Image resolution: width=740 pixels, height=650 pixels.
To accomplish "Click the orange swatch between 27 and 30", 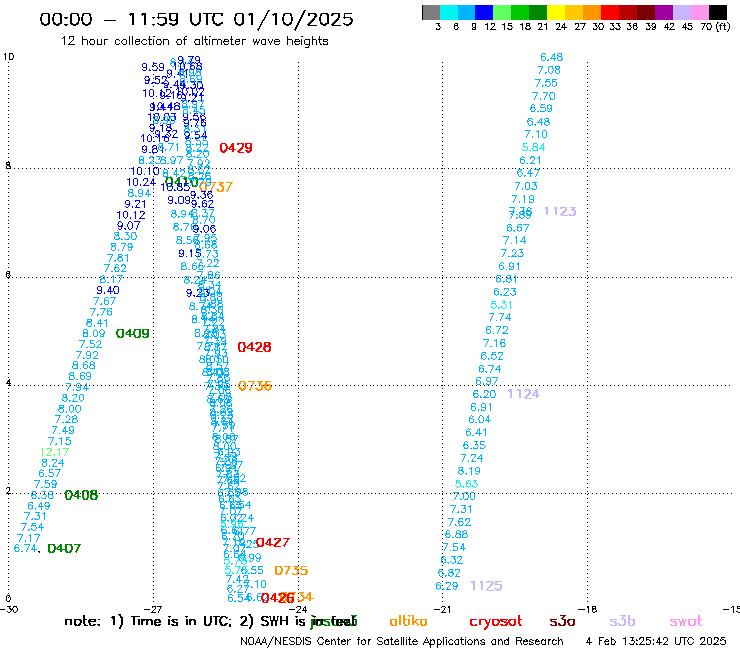I will [592, 12].
